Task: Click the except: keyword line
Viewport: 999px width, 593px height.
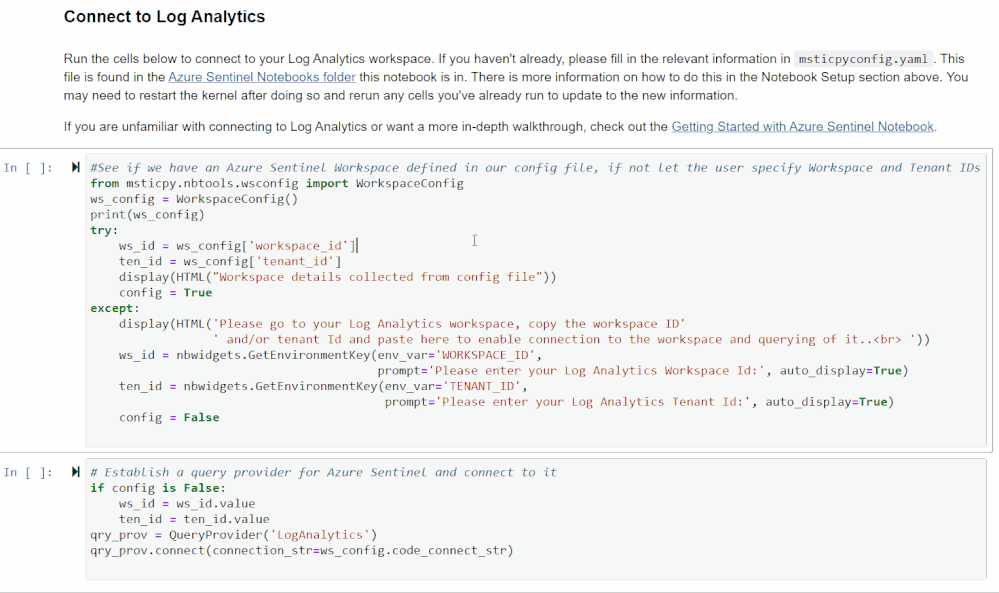Action: [x=115, y=308]
